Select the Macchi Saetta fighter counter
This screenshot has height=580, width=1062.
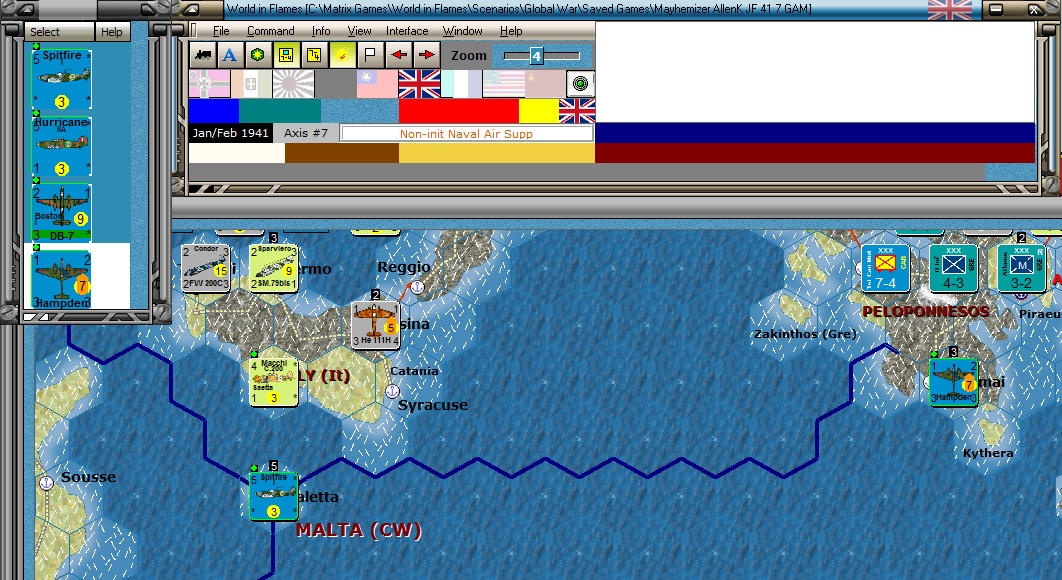tap(274, 382)
